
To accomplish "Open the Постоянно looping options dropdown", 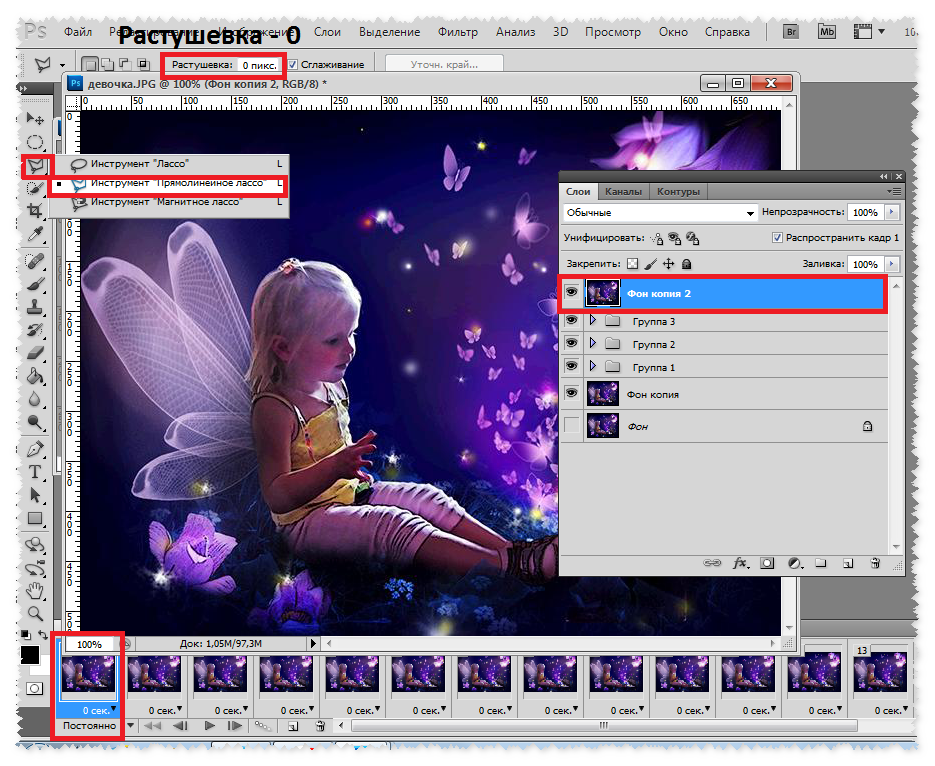I will (x=129, y=725).
